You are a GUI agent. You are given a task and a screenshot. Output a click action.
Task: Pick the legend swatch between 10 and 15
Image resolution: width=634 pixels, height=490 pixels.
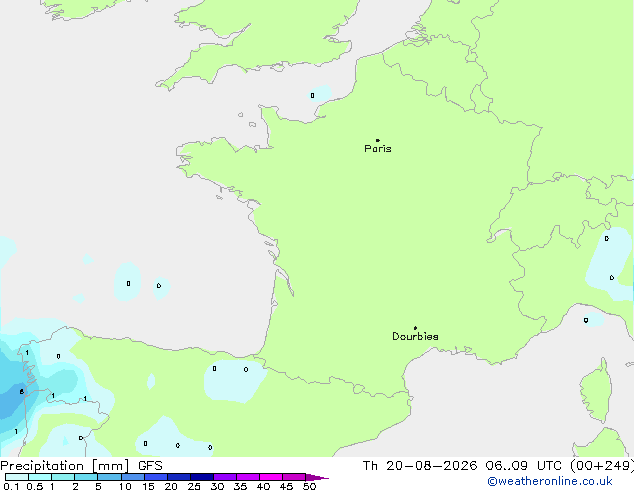[132, 477]
